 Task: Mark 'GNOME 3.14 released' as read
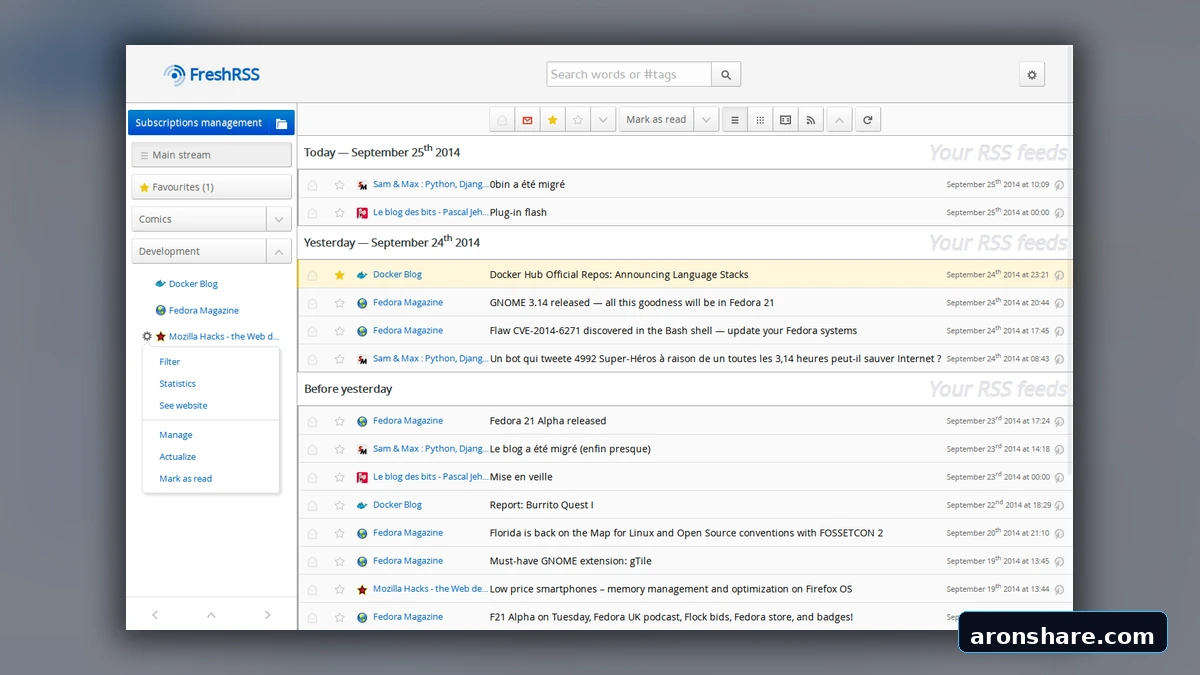click(x=312, y=303)
